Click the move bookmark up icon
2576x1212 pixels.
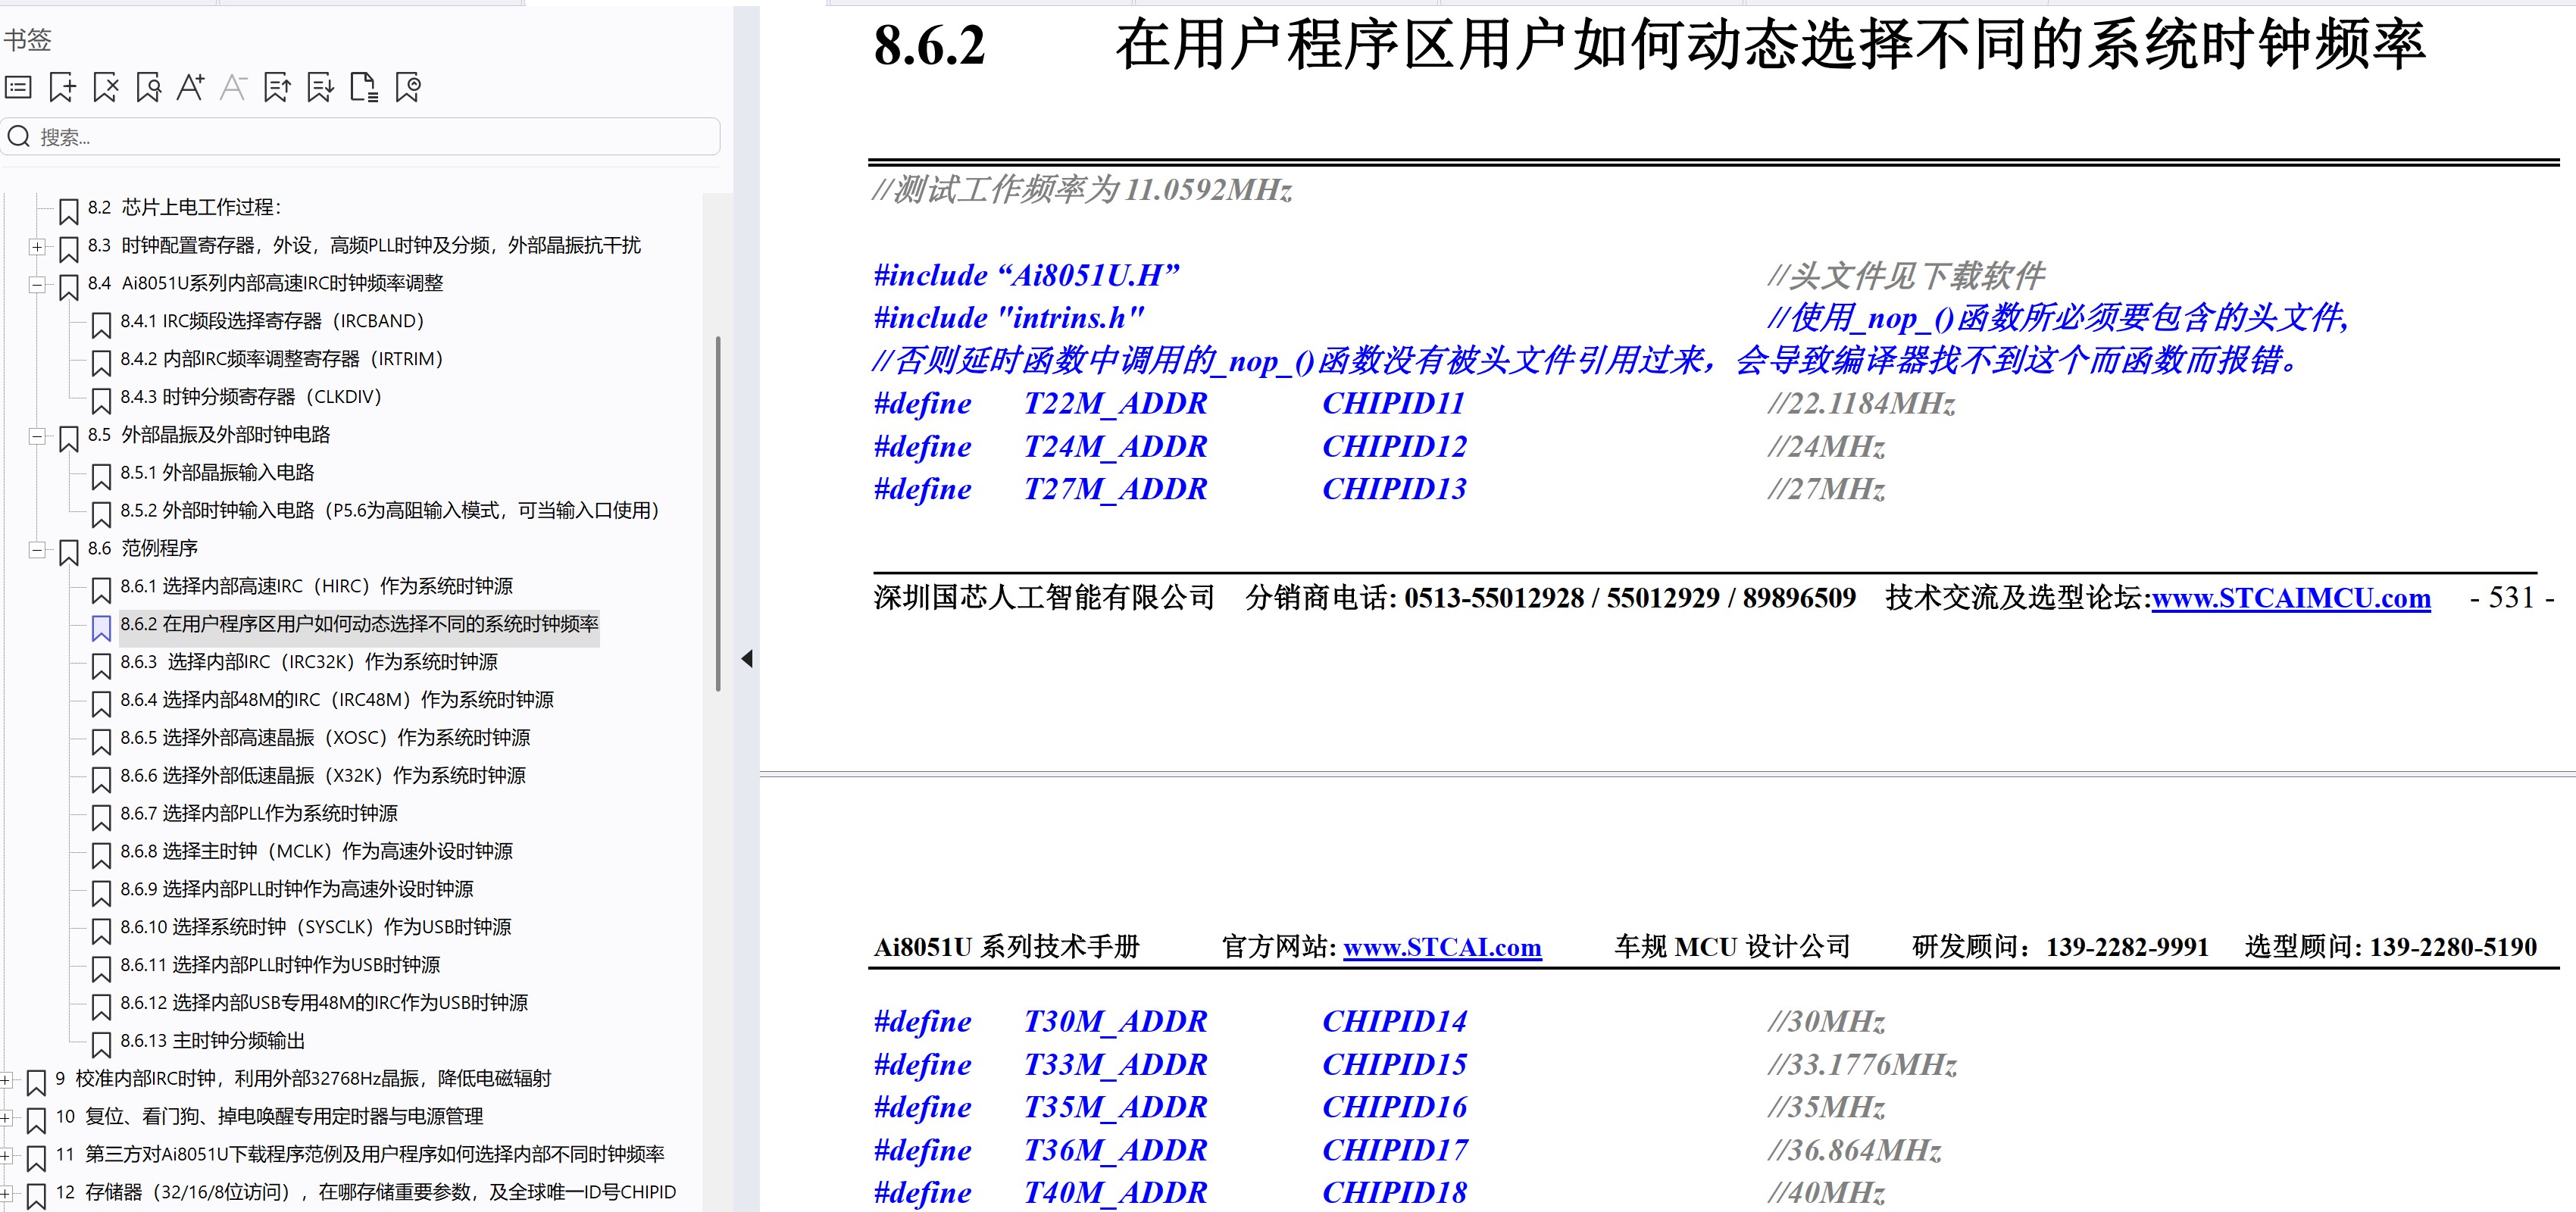pyautogui.click(x=278, y=87)
